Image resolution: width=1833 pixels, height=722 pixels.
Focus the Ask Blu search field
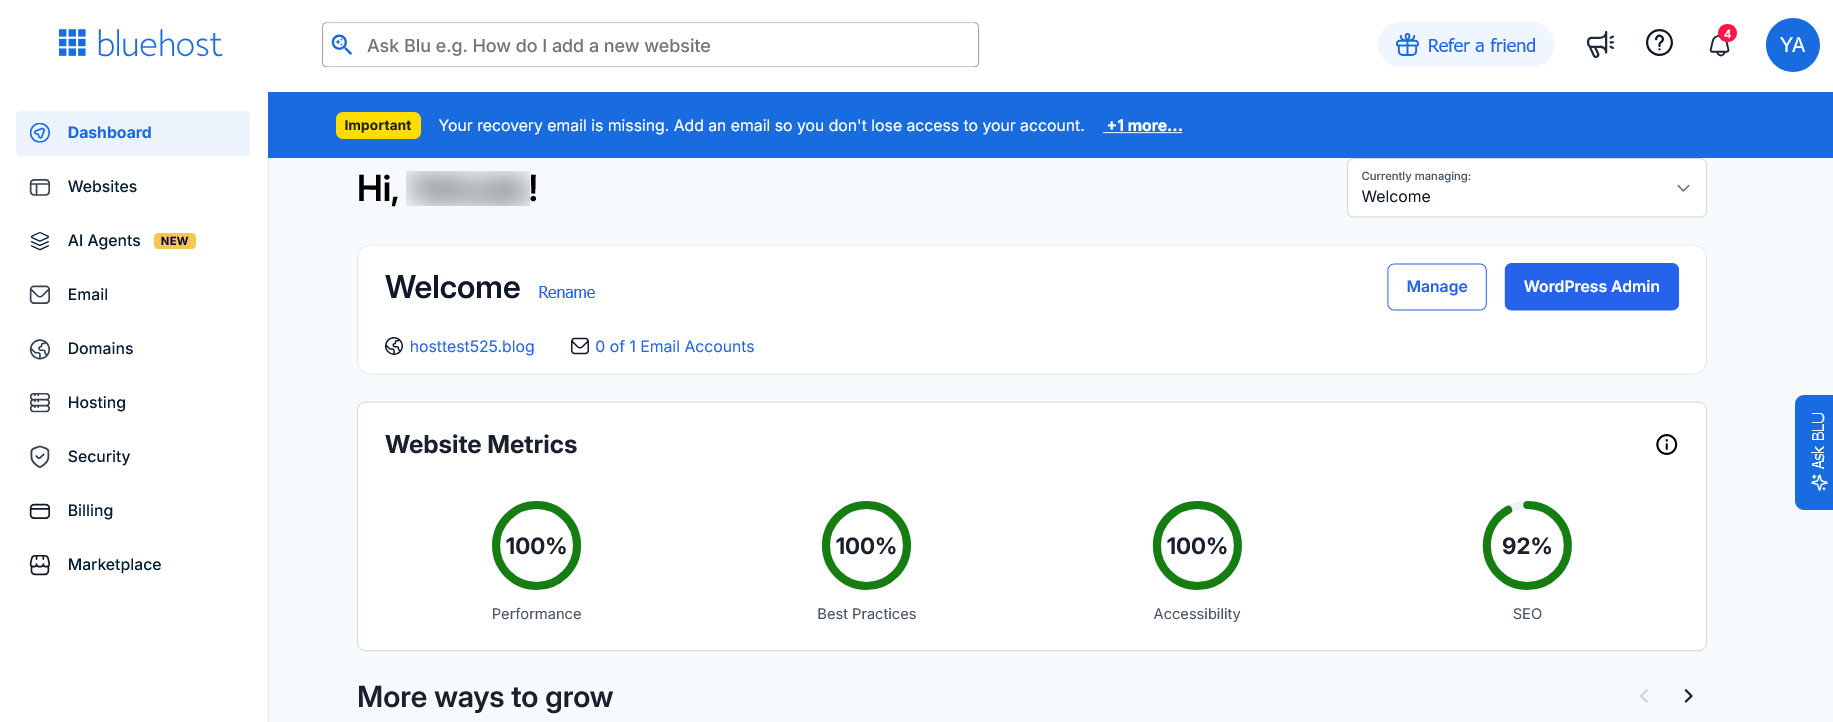coord(650,45)
